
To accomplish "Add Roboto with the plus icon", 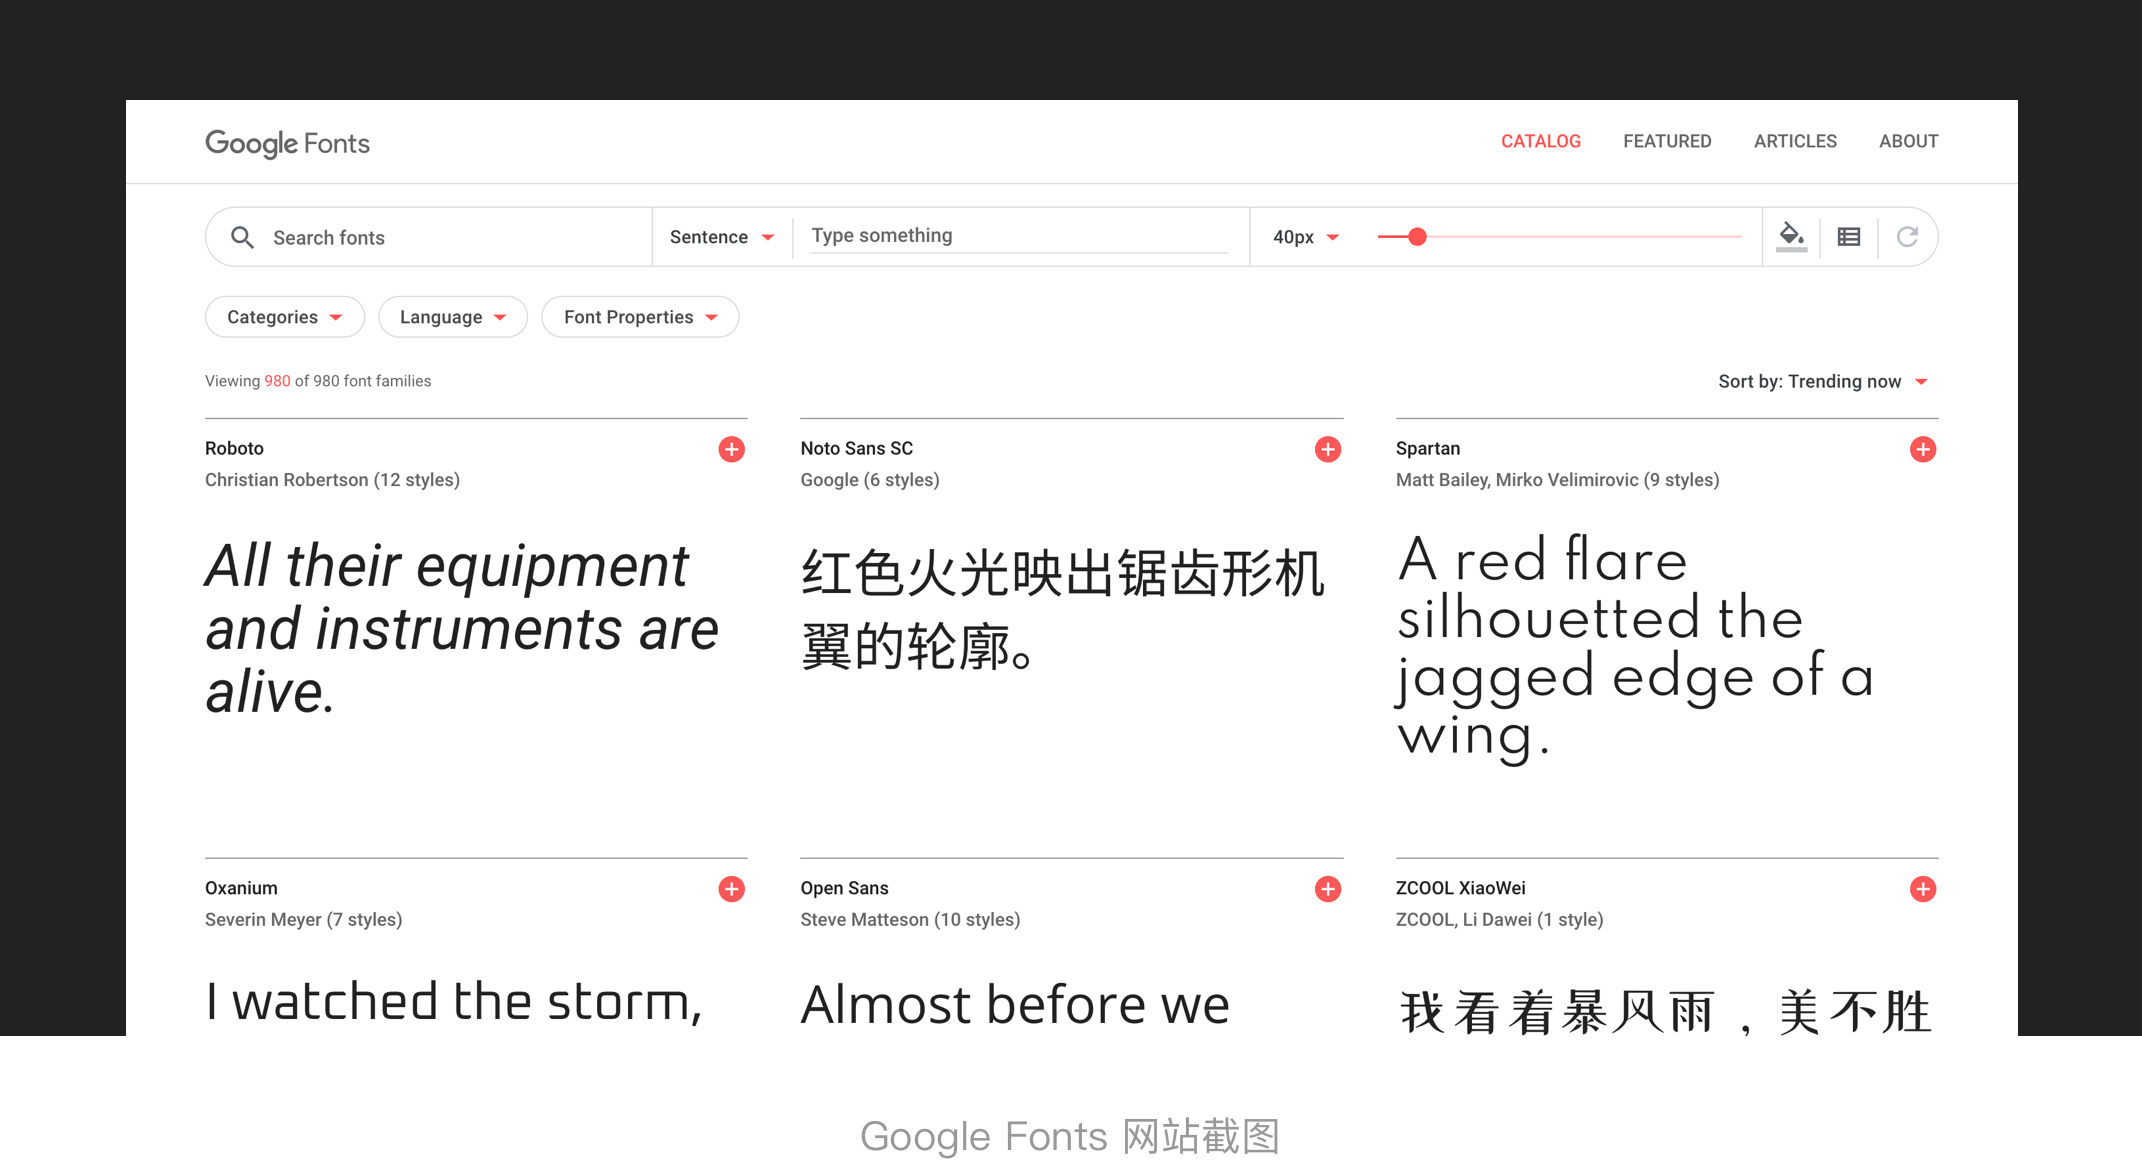I will coord(732,449).
